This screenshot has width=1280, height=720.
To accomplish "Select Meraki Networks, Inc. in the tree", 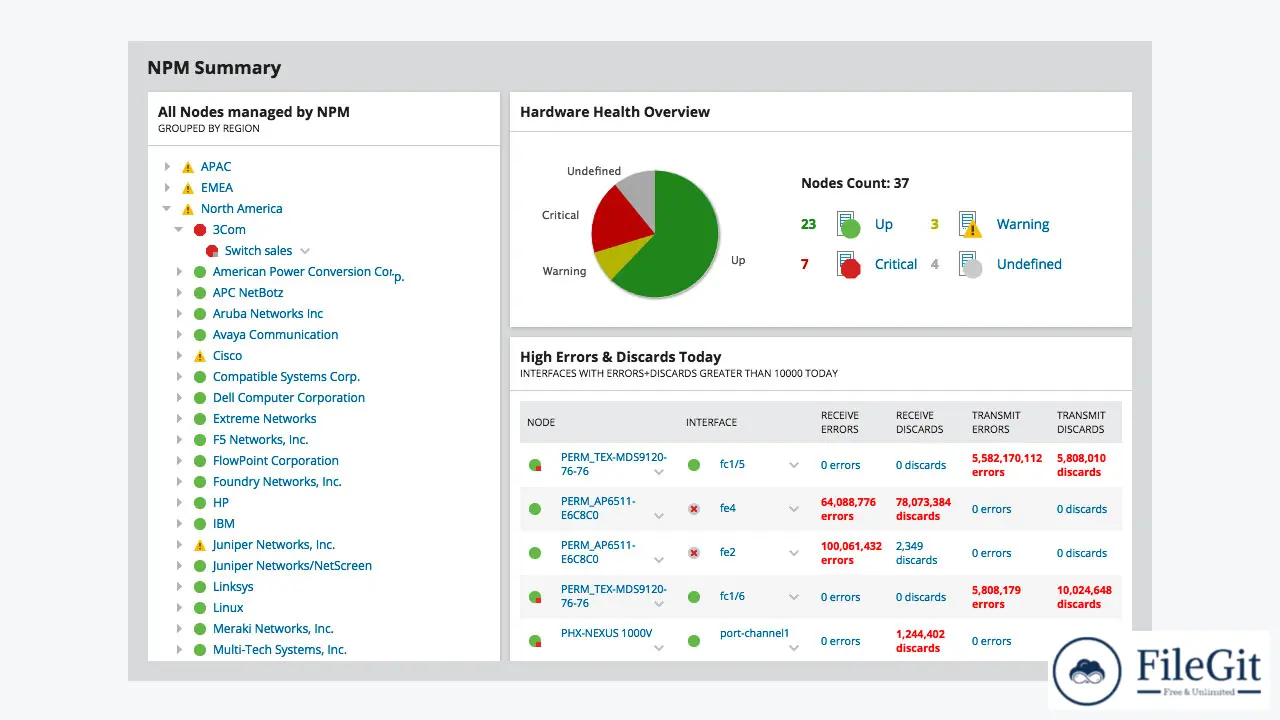I will pyautogui.click(x=273, y=629).
